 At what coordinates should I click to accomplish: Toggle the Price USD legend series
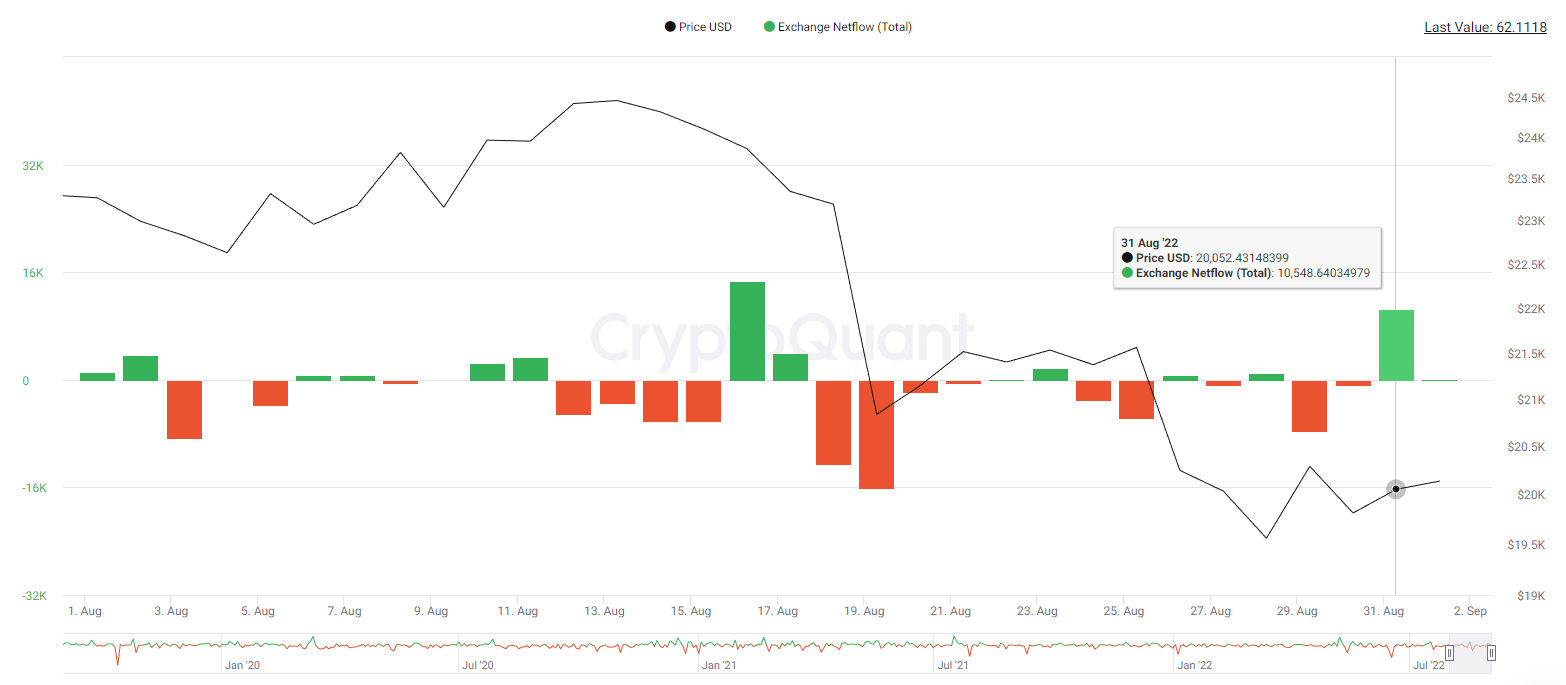[x=705, y=27]
